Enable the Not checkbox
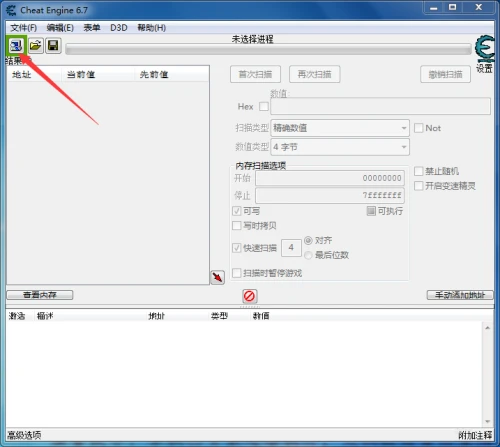500x447 pixels. coord(418,128)
